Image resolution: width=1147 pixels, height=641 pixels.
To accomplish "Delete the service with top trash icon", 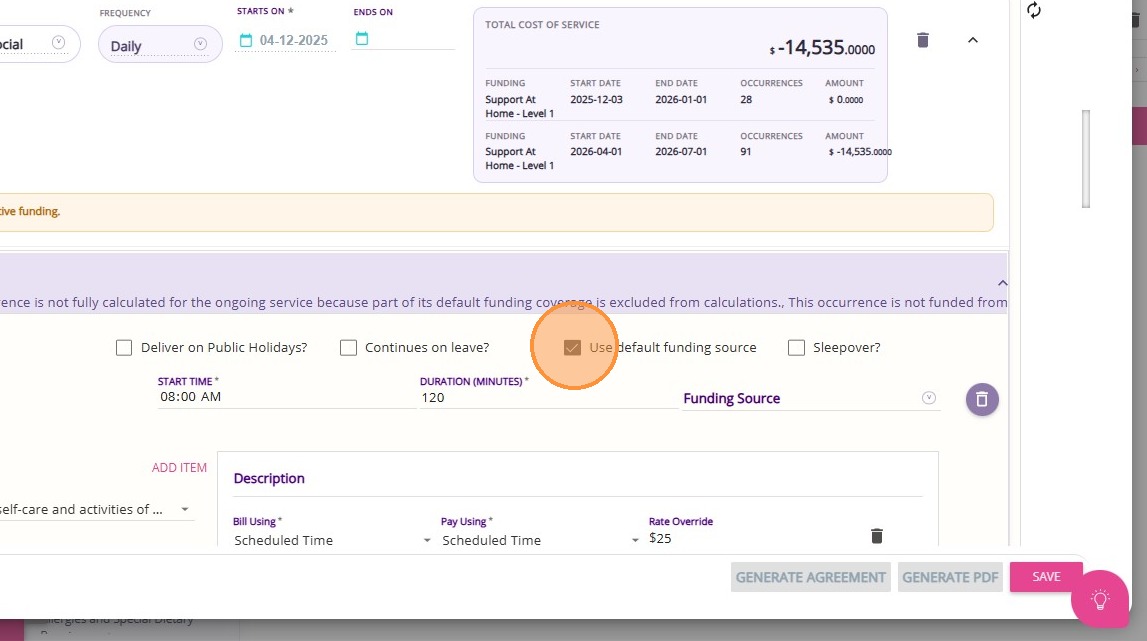I will 923,40.
